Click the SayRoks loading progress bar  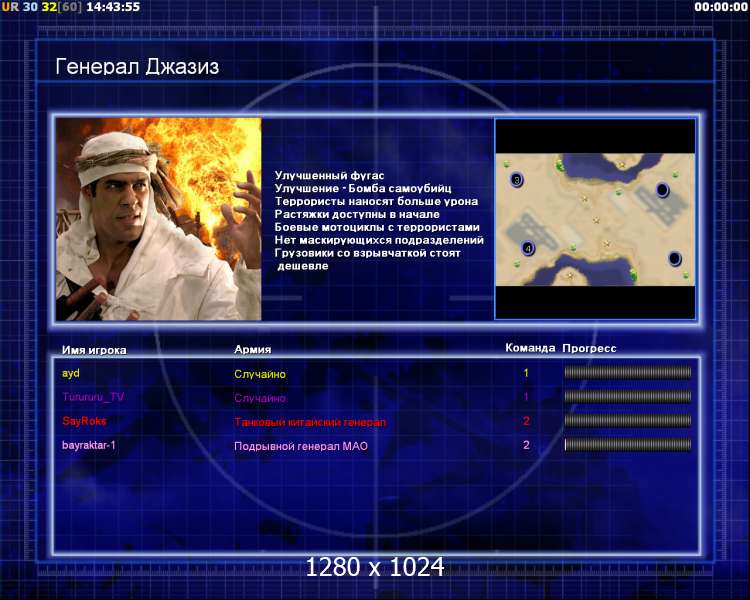coord(628,421)
